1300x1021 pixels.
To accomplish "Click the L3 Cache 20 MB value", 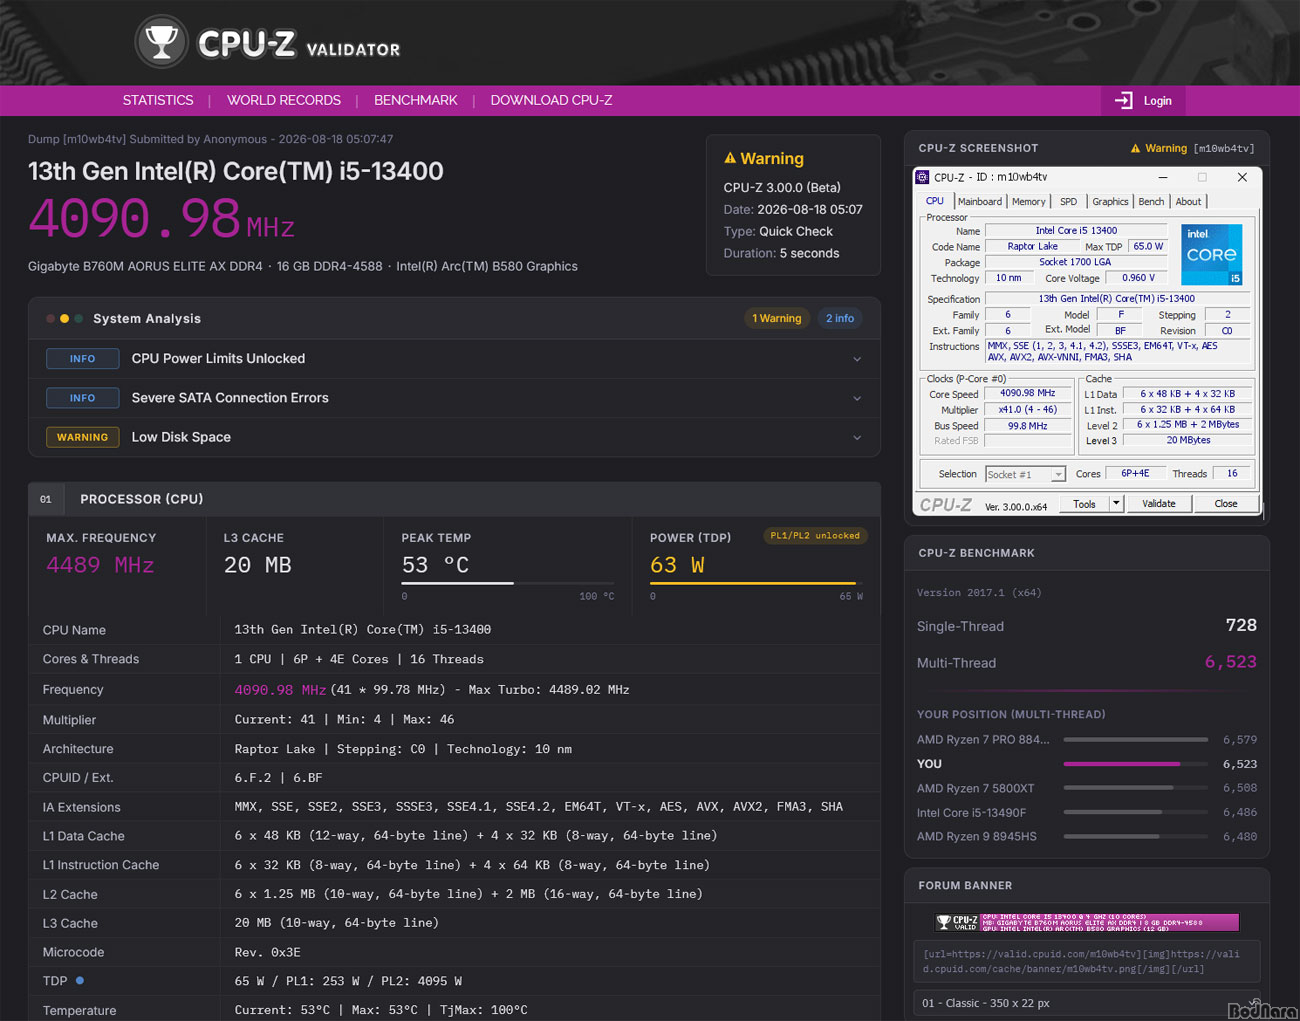I will [257, 565].
